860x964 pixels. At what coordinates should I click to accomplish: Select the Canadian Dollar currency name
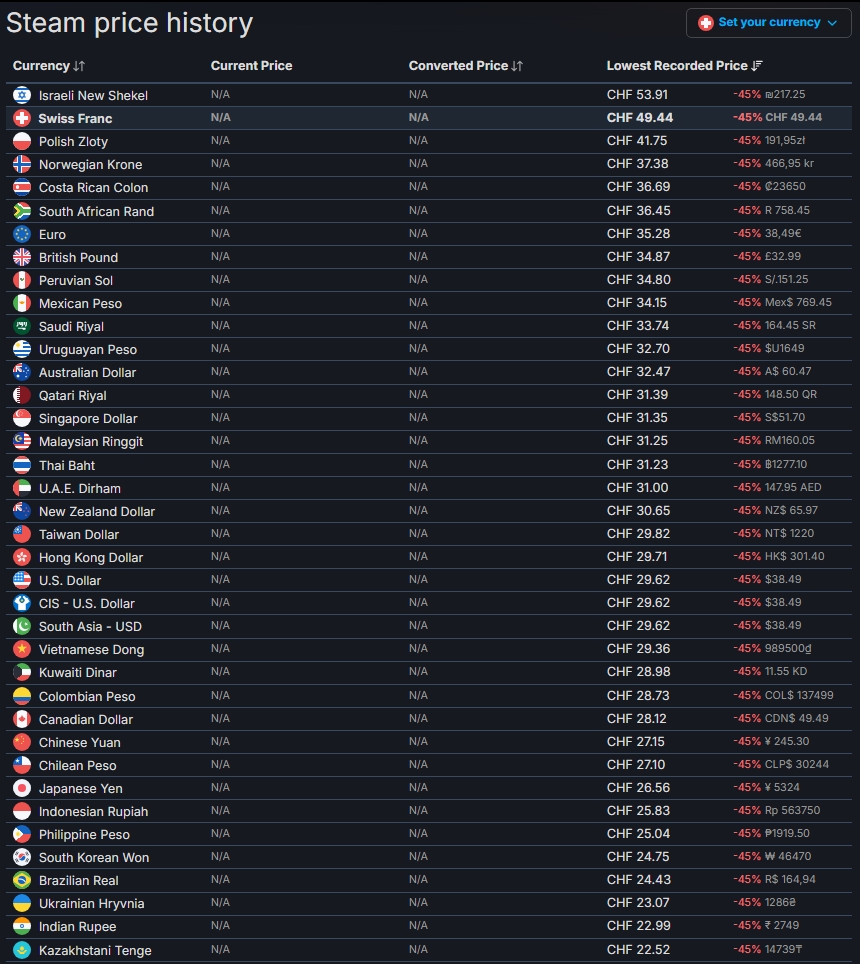click(85, 720)
